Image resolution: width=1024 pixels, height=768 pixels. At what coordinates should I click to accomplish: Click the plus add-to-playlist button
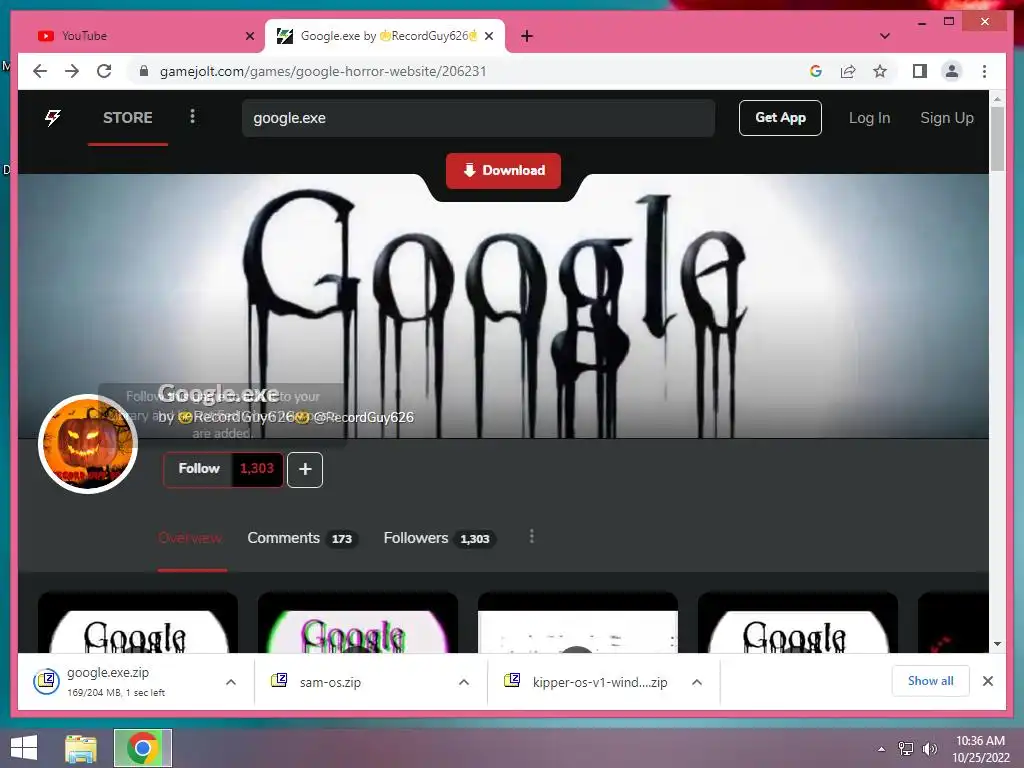tap(305, 470)
